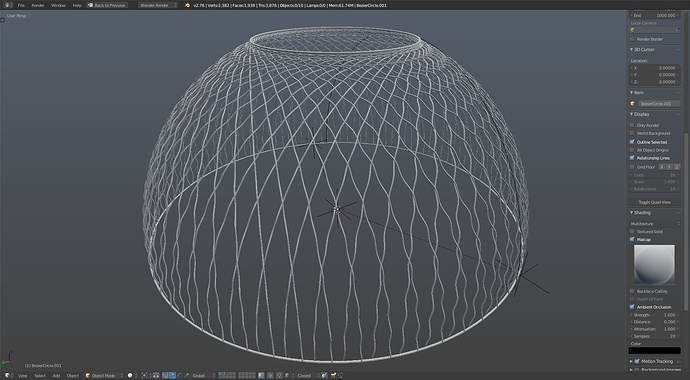Click the object icon beside BezierCircle.001 name
Screen dimensions: 690x380
coord(633,104)
